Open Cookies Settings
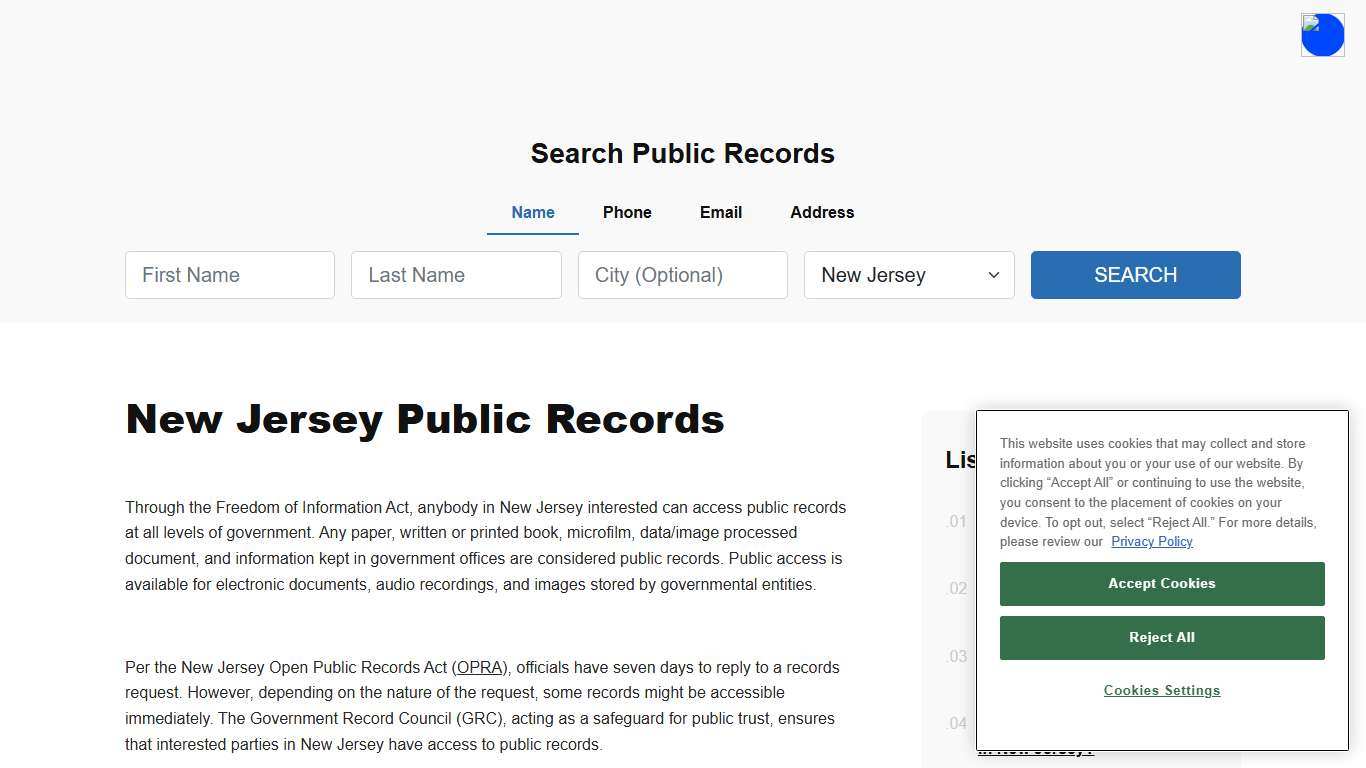The width and height of the screenshot is (1366, 768). coord(1161,690)
